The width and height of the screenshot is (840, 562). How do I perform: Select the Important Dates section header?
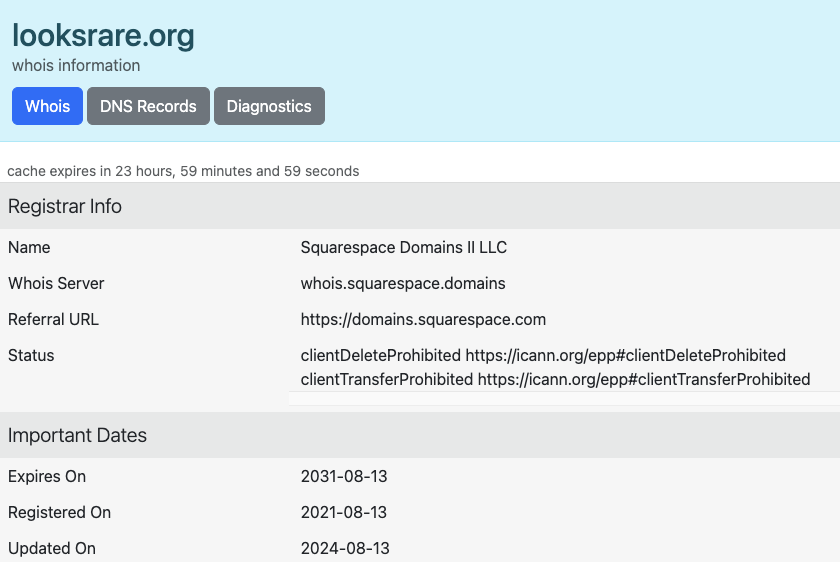(x=77, y=435)
